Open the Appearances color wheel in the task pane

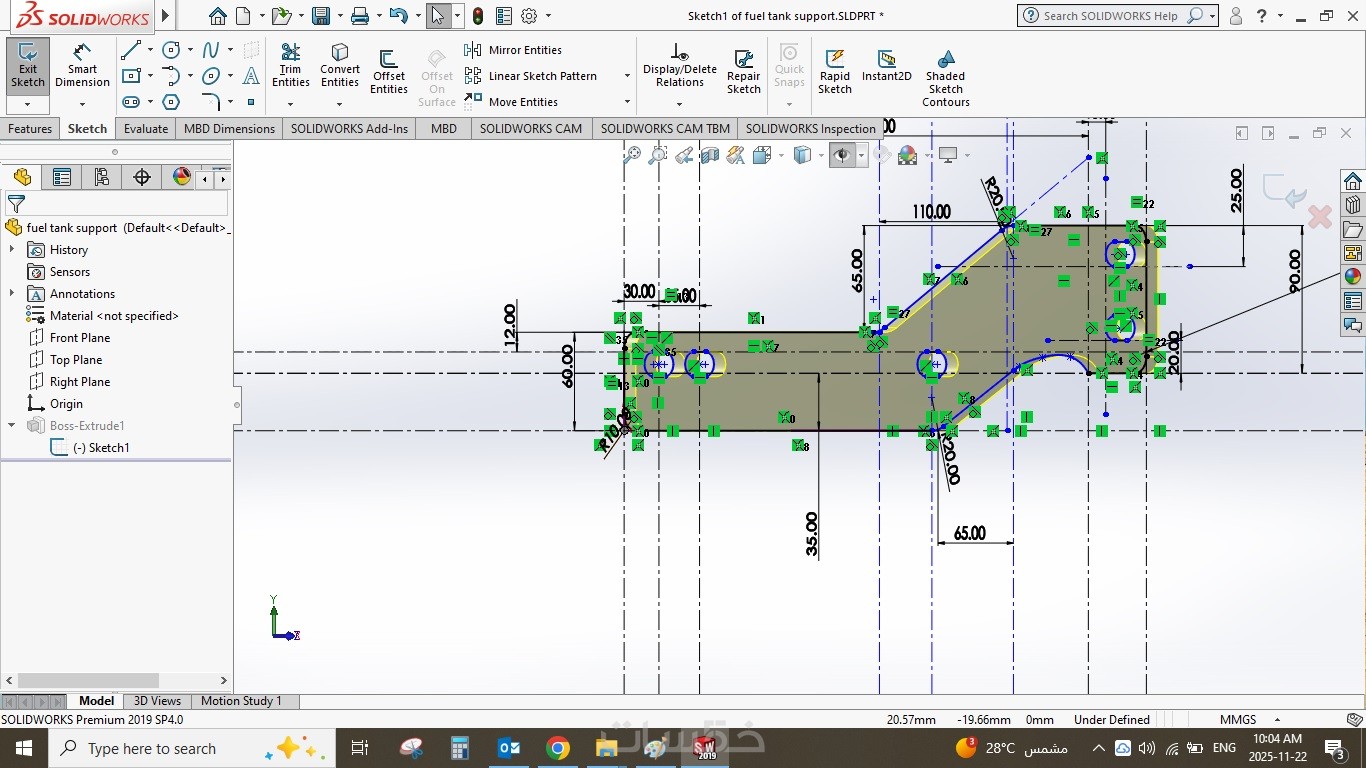pyautogui.click(x=1353, y=277)
